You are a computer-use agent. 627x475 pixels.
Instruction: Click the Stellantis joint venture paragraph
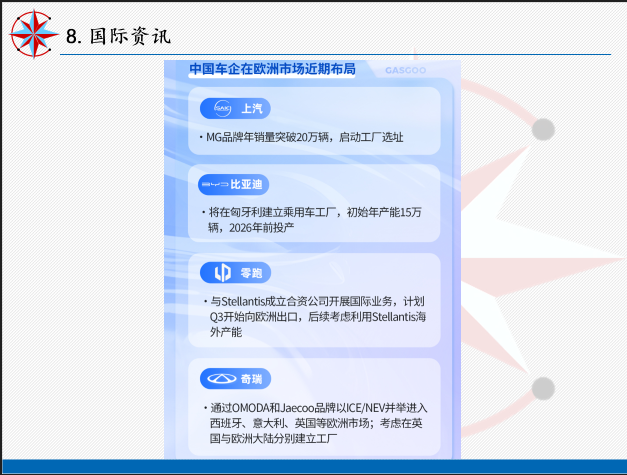click(316, 315)
